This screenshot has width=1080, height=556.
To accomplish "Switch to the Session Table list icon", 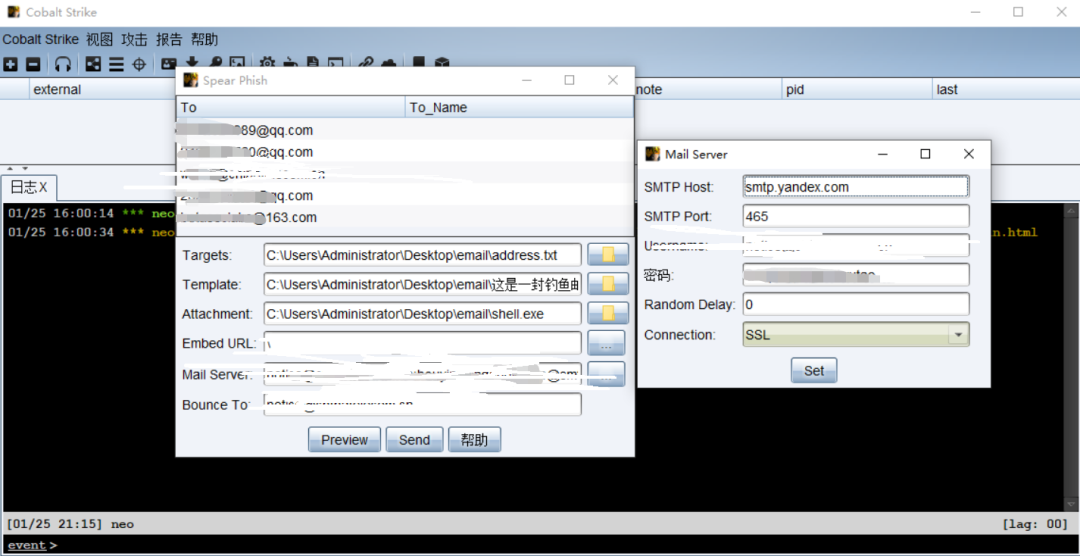I will [x=116, y=64].
